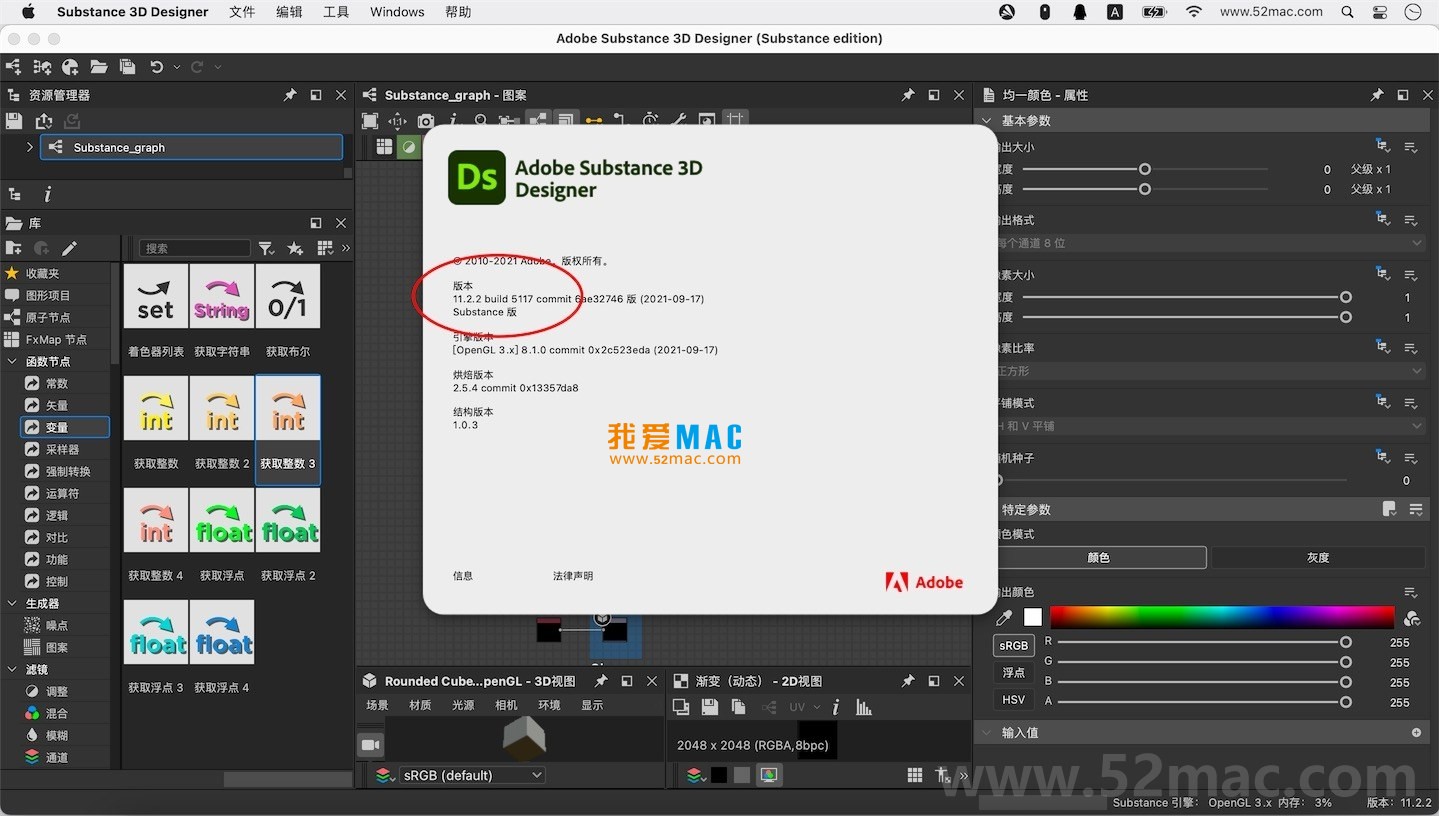Click the undo arrow icon

click(157, 67)
